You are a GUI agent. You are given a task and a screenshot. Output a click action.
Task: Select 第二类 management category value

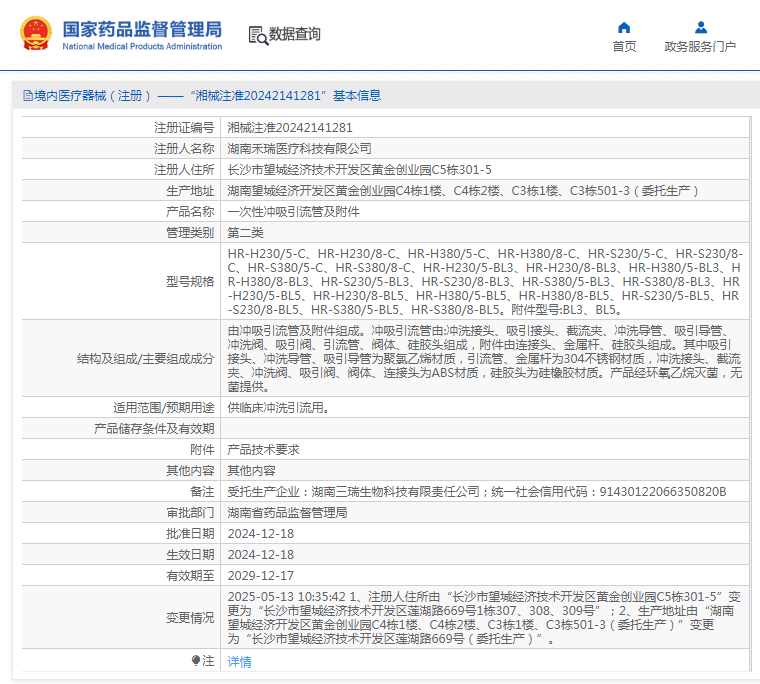tap(245, 233)
